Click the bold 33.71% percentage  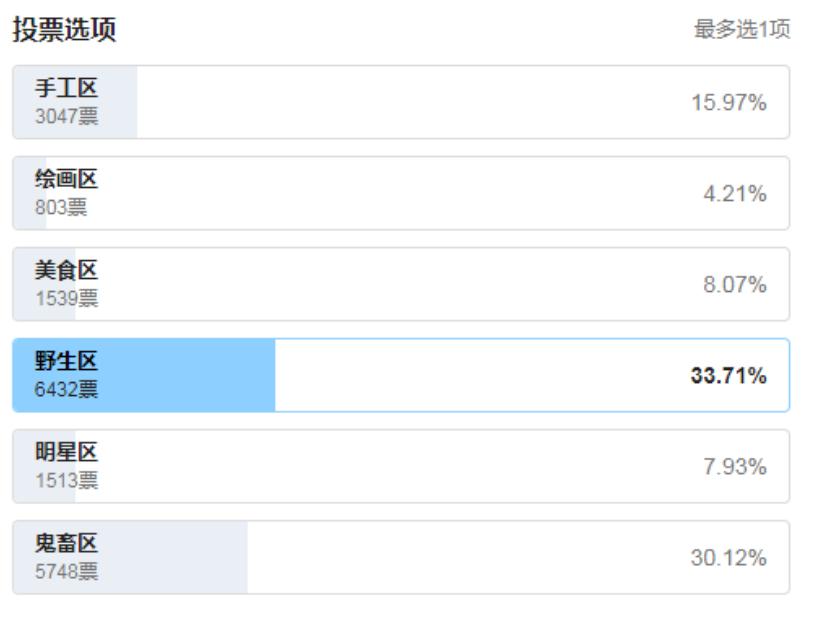[728, 376]
